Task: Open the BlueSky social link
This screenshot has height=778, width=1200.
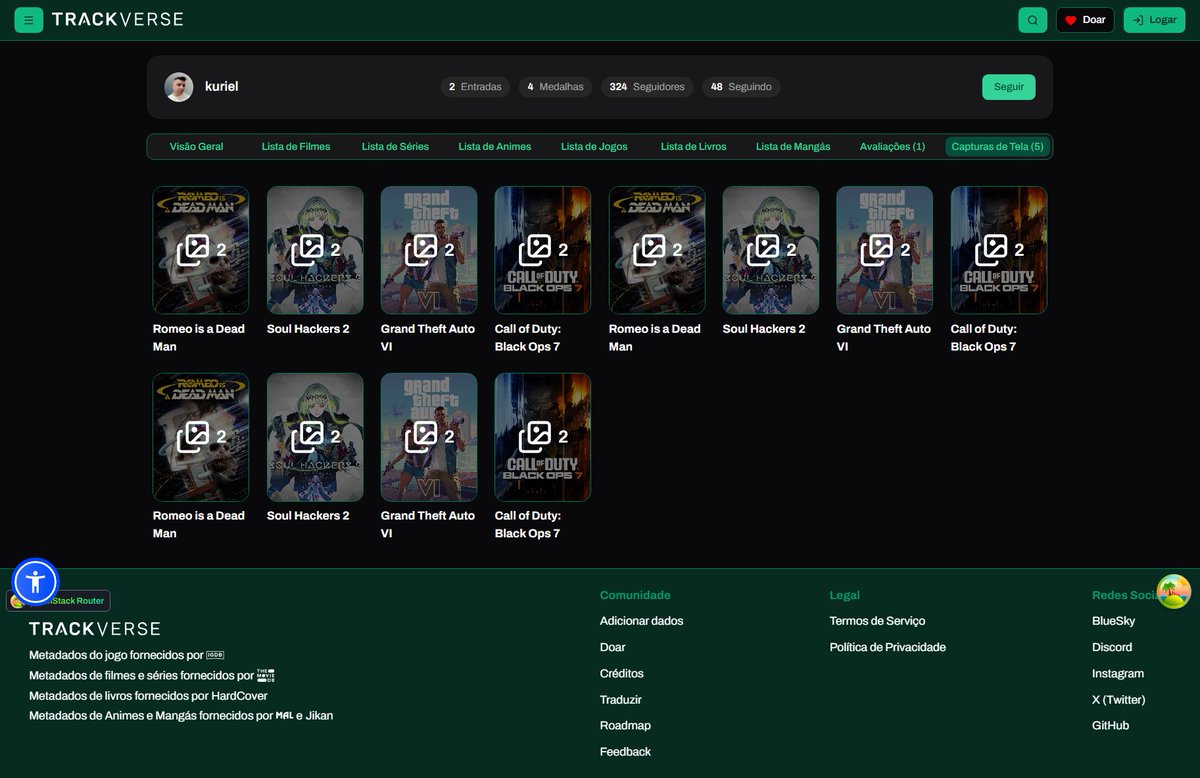Action: point(1113,621)
